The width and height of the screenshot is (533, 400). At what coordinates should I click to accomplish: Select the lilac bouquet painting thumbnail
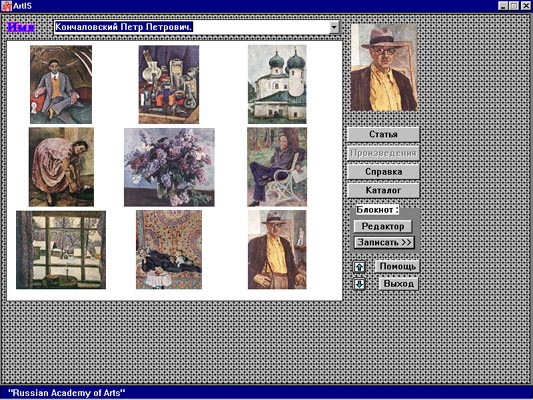[169, 167]
